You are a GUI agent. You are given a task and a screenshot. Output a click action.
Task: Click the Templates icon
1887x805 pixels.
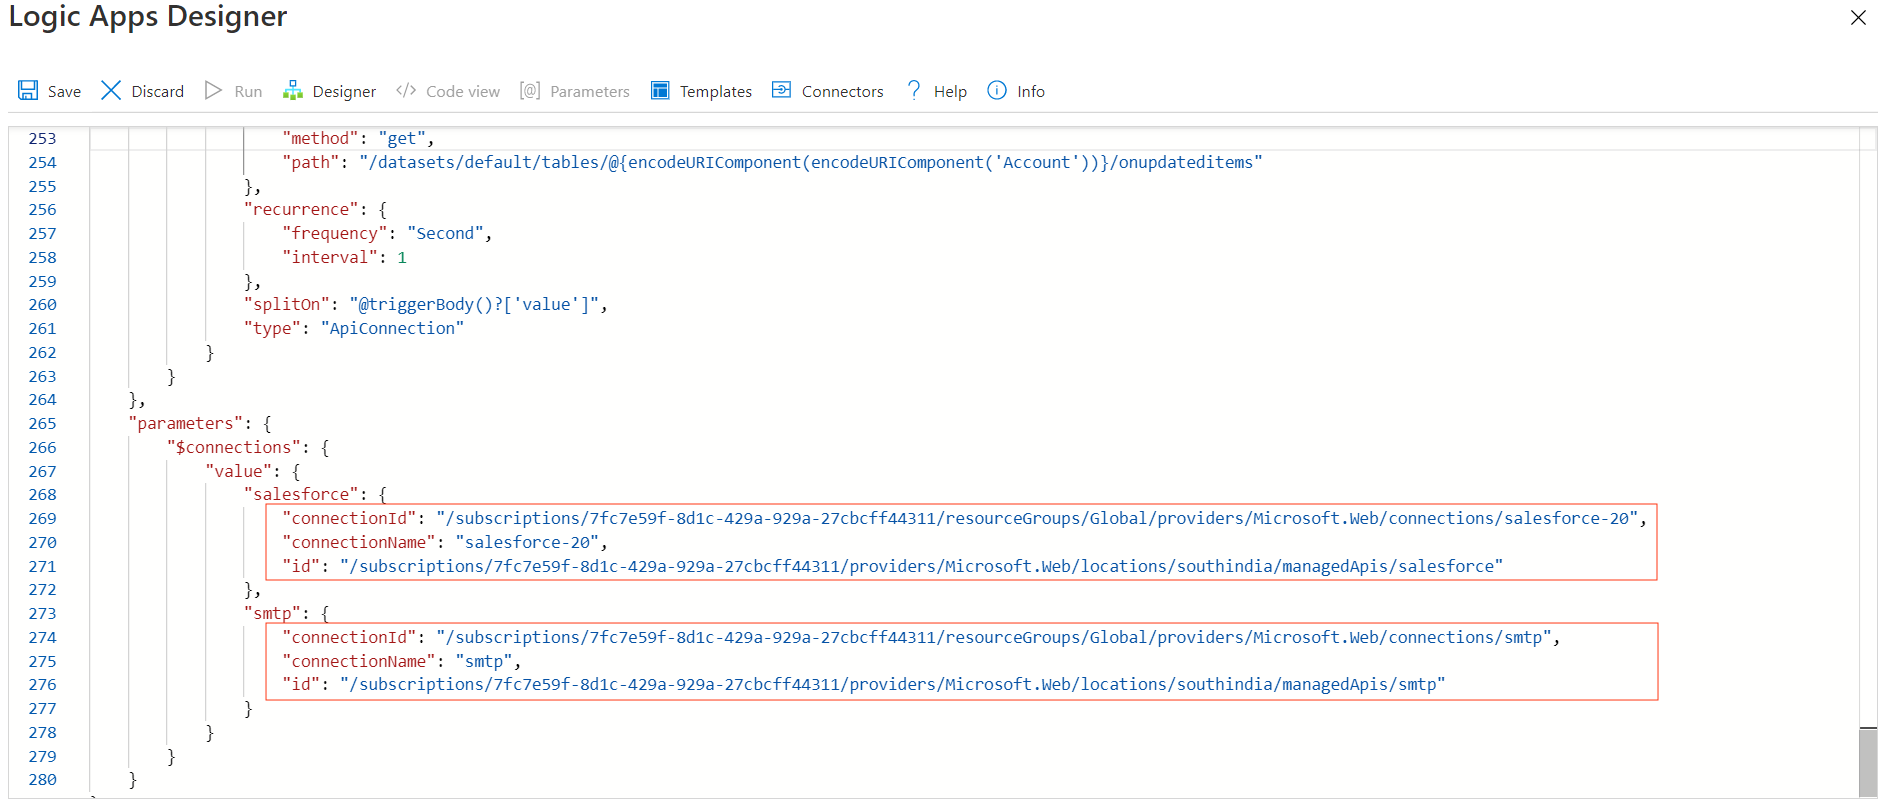click(660, 91)
